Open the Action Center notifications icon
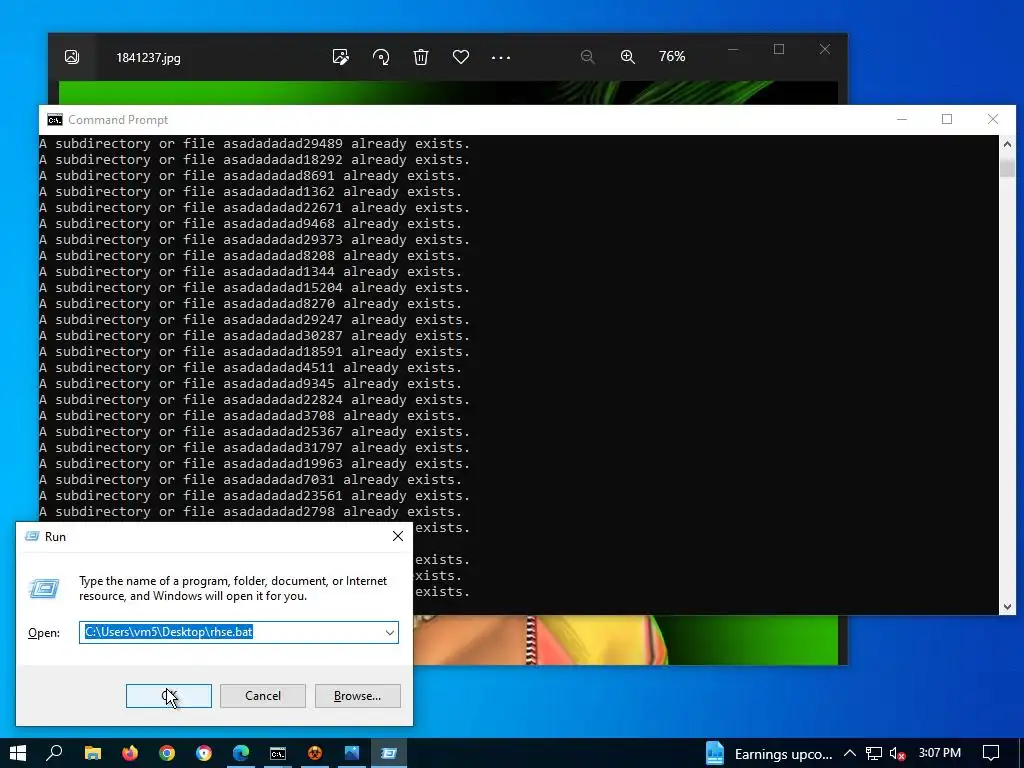The height and width of the screenshot is (768, 1024). 991,754
